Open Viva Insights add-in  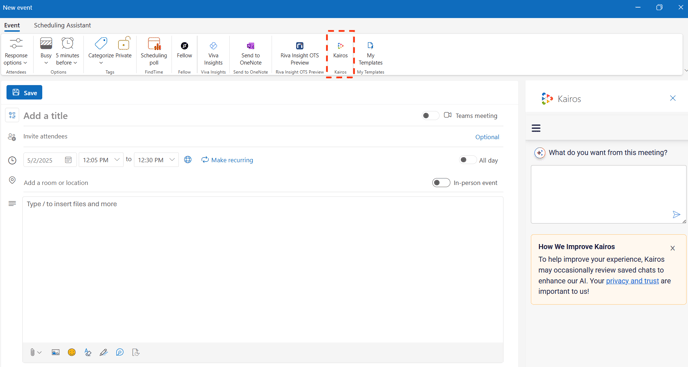coord(213,53)
